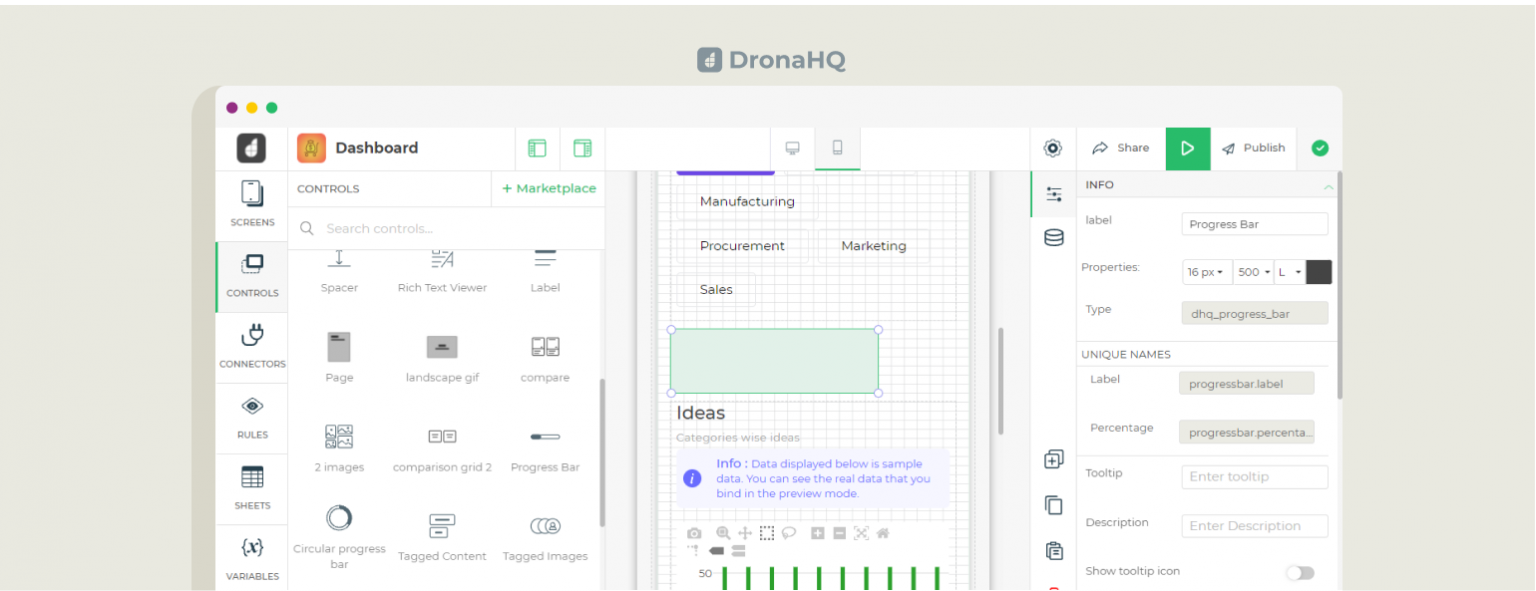Click the Publish button
The height and width of the screenshot is (591, 1536).
point(1254,147)
